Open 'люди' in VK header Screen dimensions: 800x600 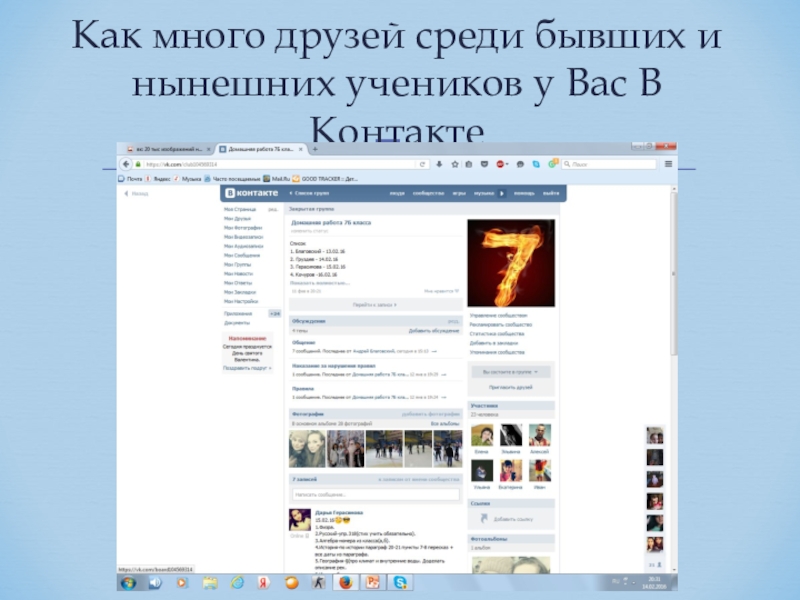pos(397,193)
